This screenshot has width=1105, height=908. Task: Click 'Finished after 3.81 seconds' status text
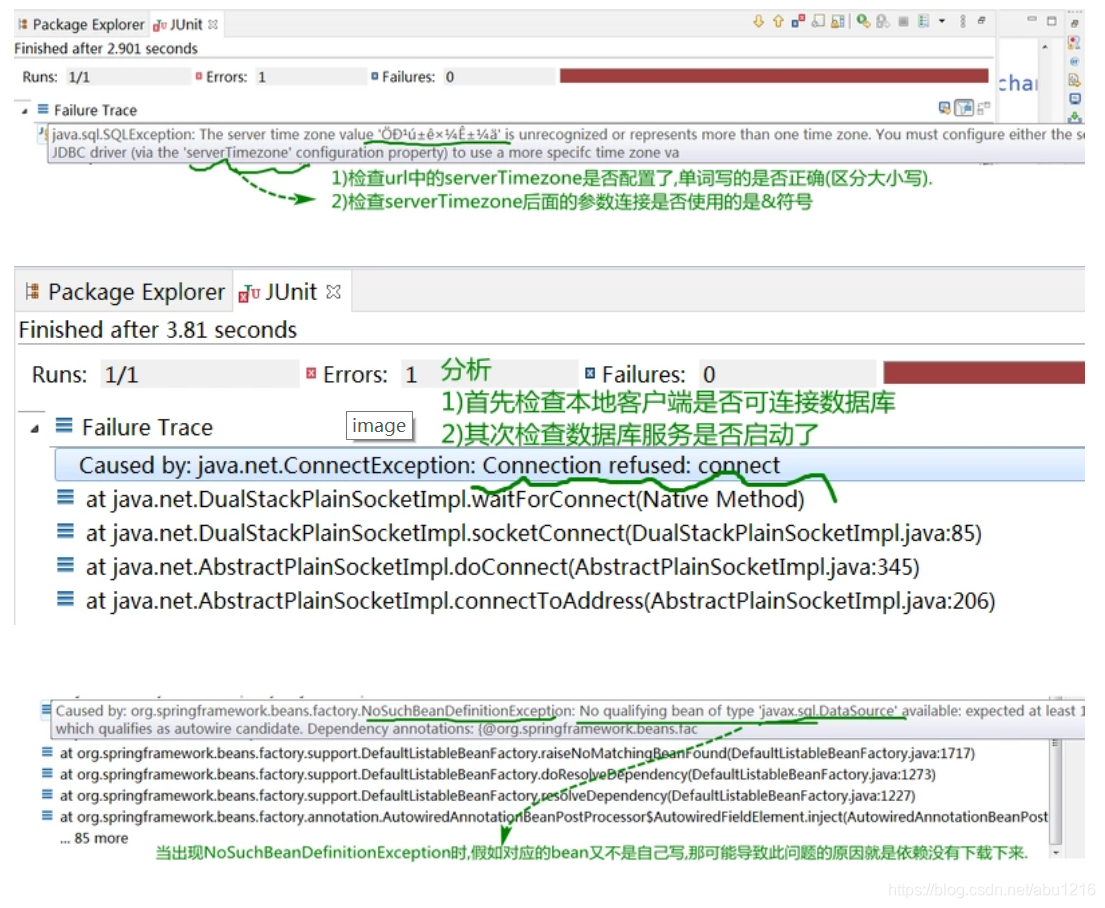coord(158,330)
